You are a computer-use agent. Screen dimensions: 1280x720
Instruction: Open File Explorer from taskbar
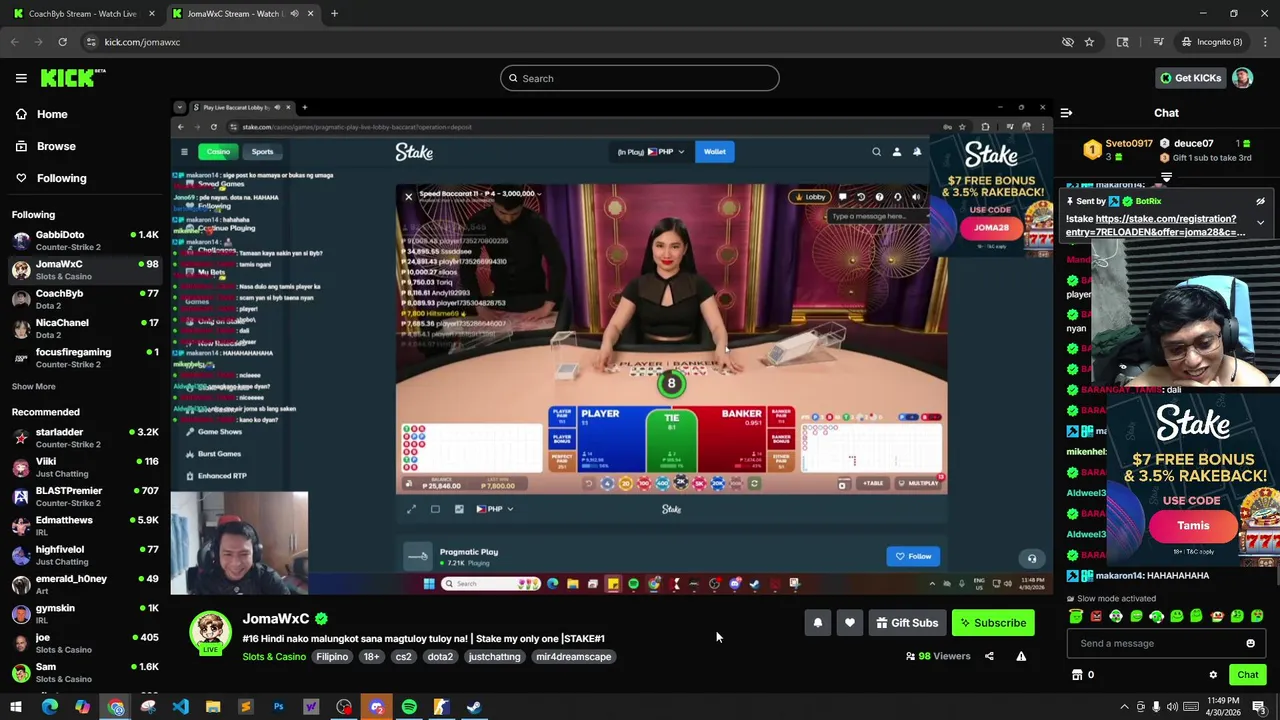(213, 708)
